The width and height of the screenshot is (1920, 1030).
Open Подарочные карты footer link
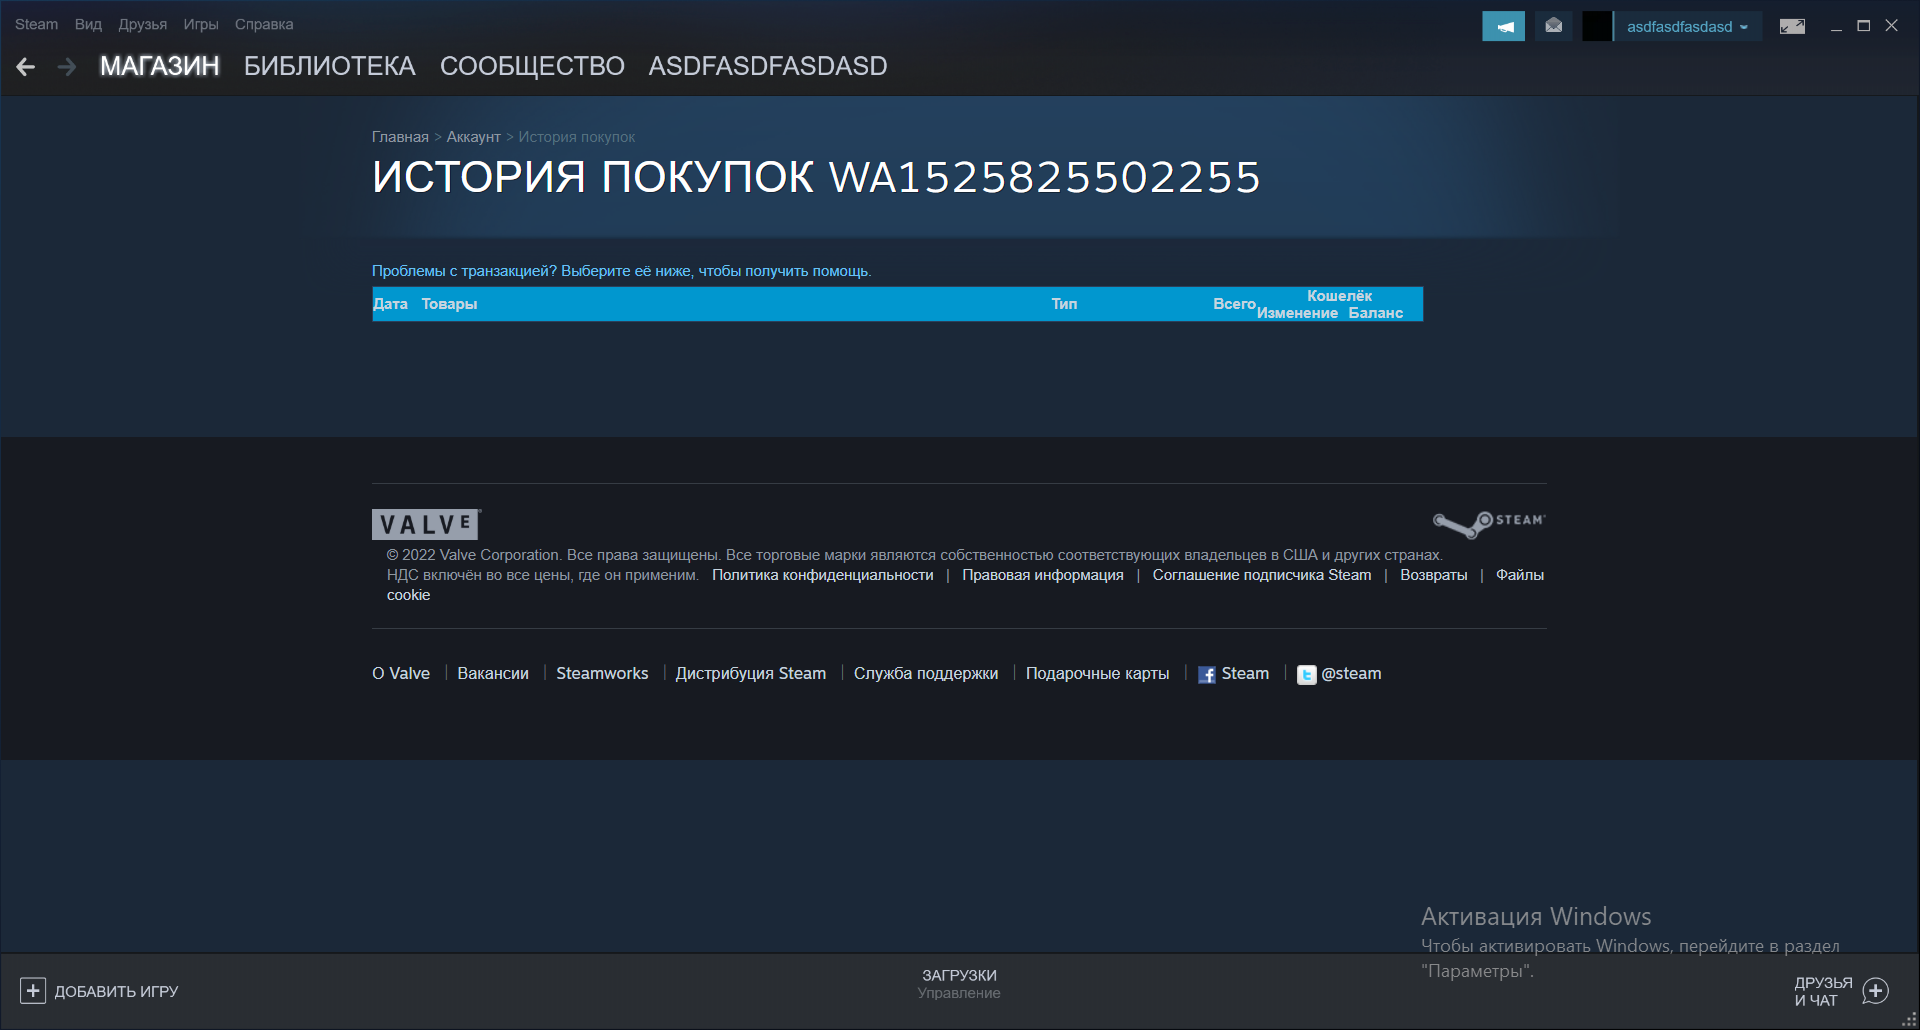point(1097,674)
